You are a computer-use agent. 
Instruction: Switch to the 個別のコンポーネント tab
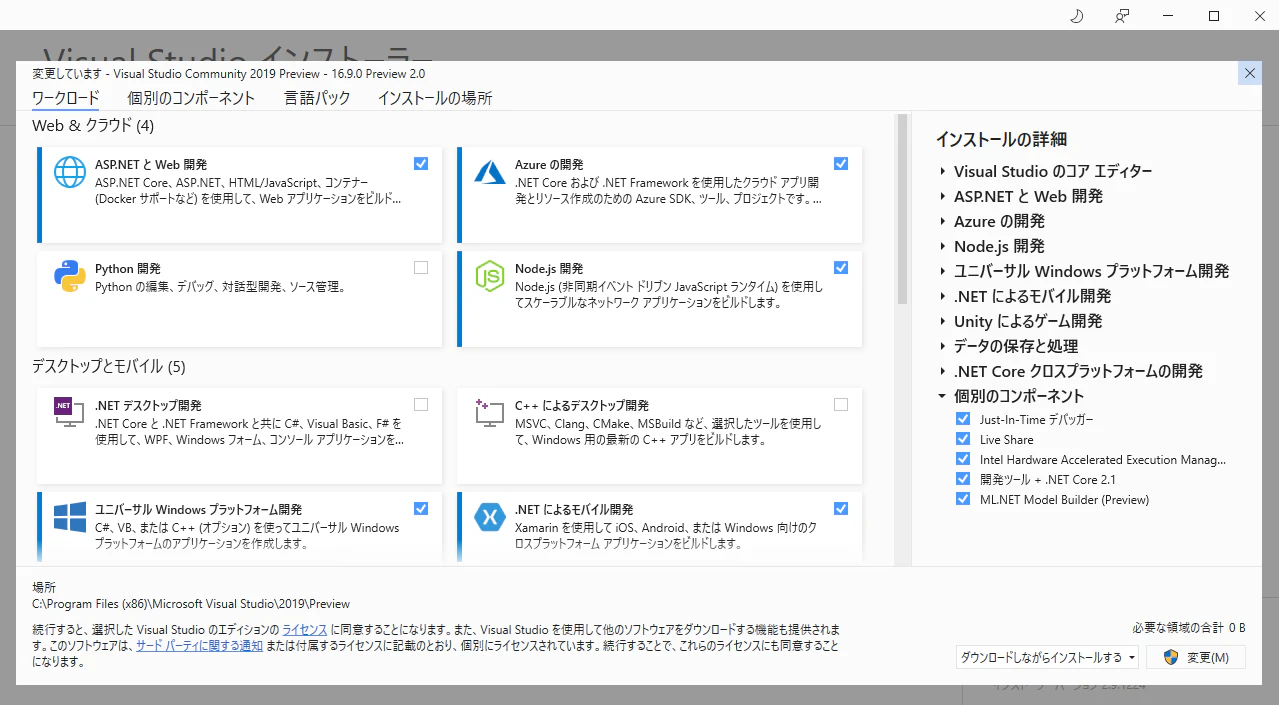coord(191,98)
